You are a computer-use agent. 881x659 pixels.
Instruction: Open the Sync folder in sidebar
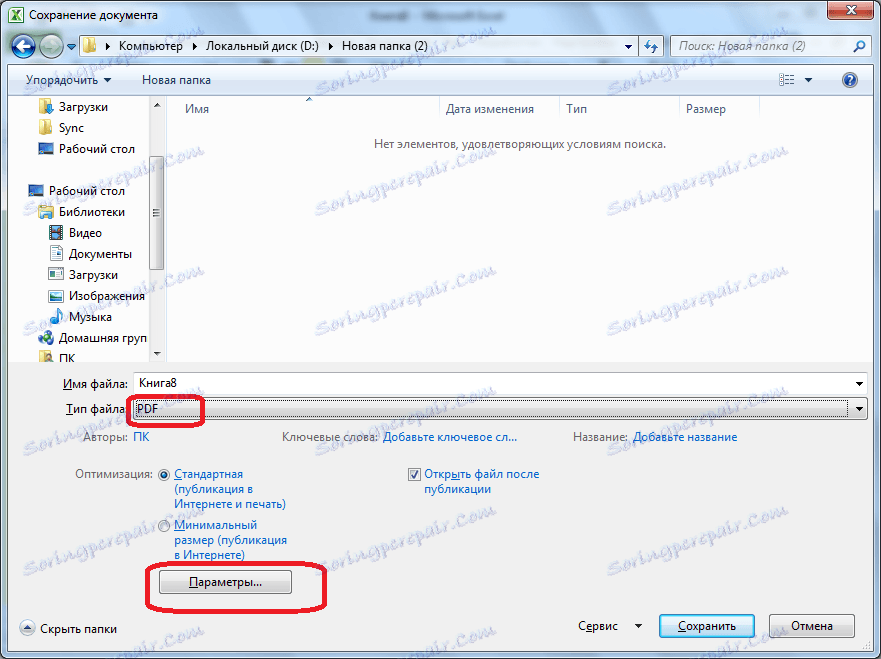tap(61, 128)
